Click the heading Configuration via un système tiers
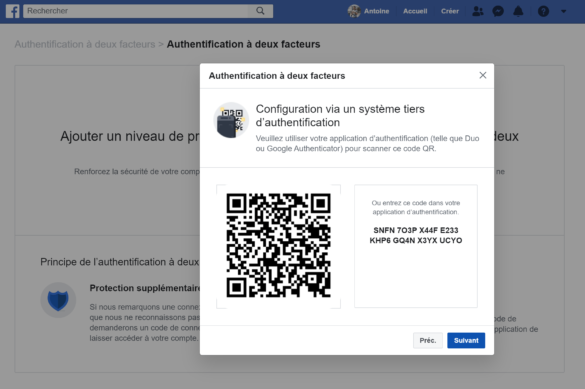This screenshot has width=585, height=389. click(340, 109)
